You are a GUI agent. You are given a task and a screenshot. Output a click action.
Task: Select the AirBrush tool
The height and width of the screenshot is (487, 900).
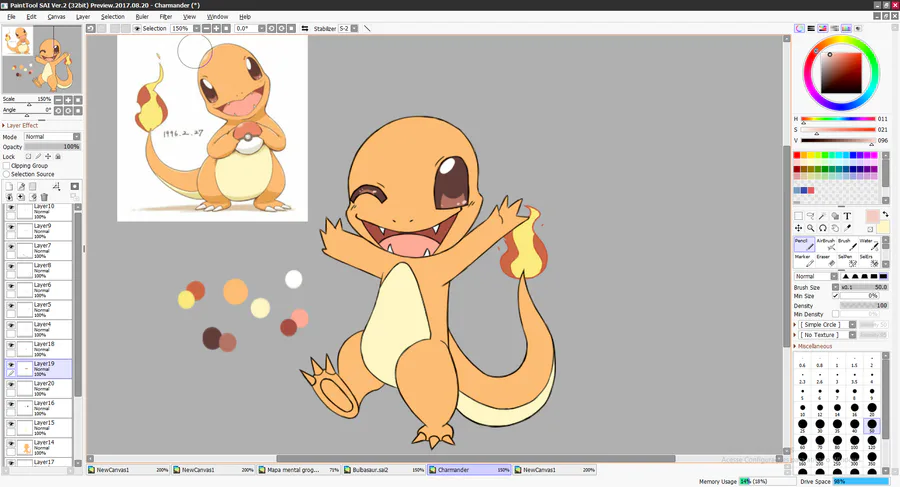point(826,244)
